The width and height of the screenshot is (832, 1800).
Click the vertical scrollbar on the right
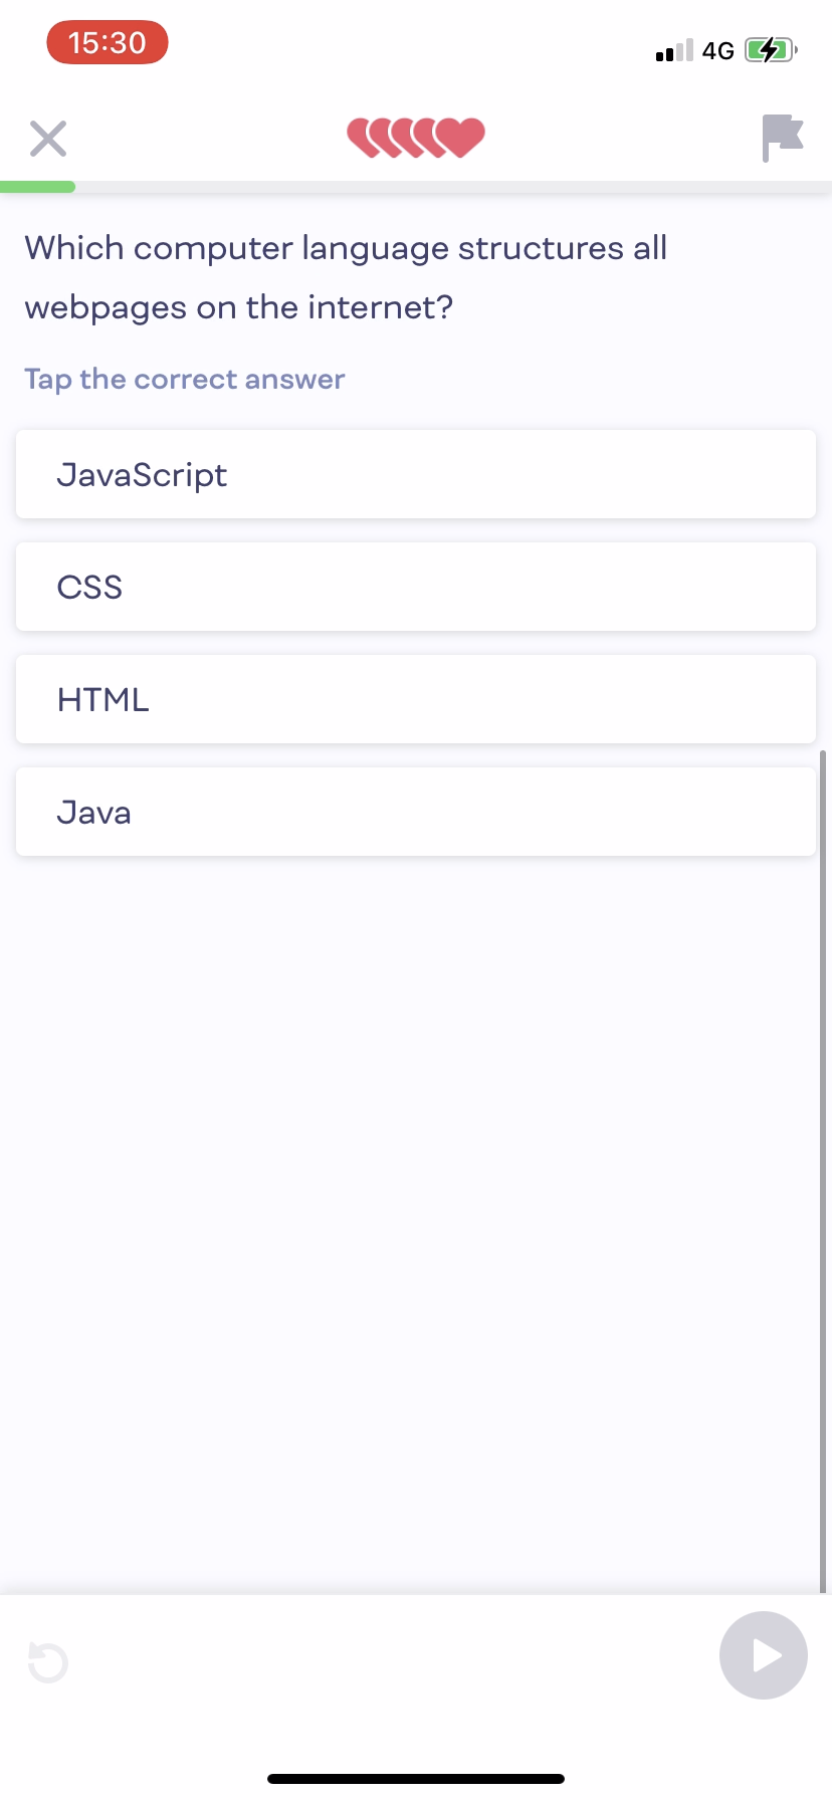[823, 1170]
